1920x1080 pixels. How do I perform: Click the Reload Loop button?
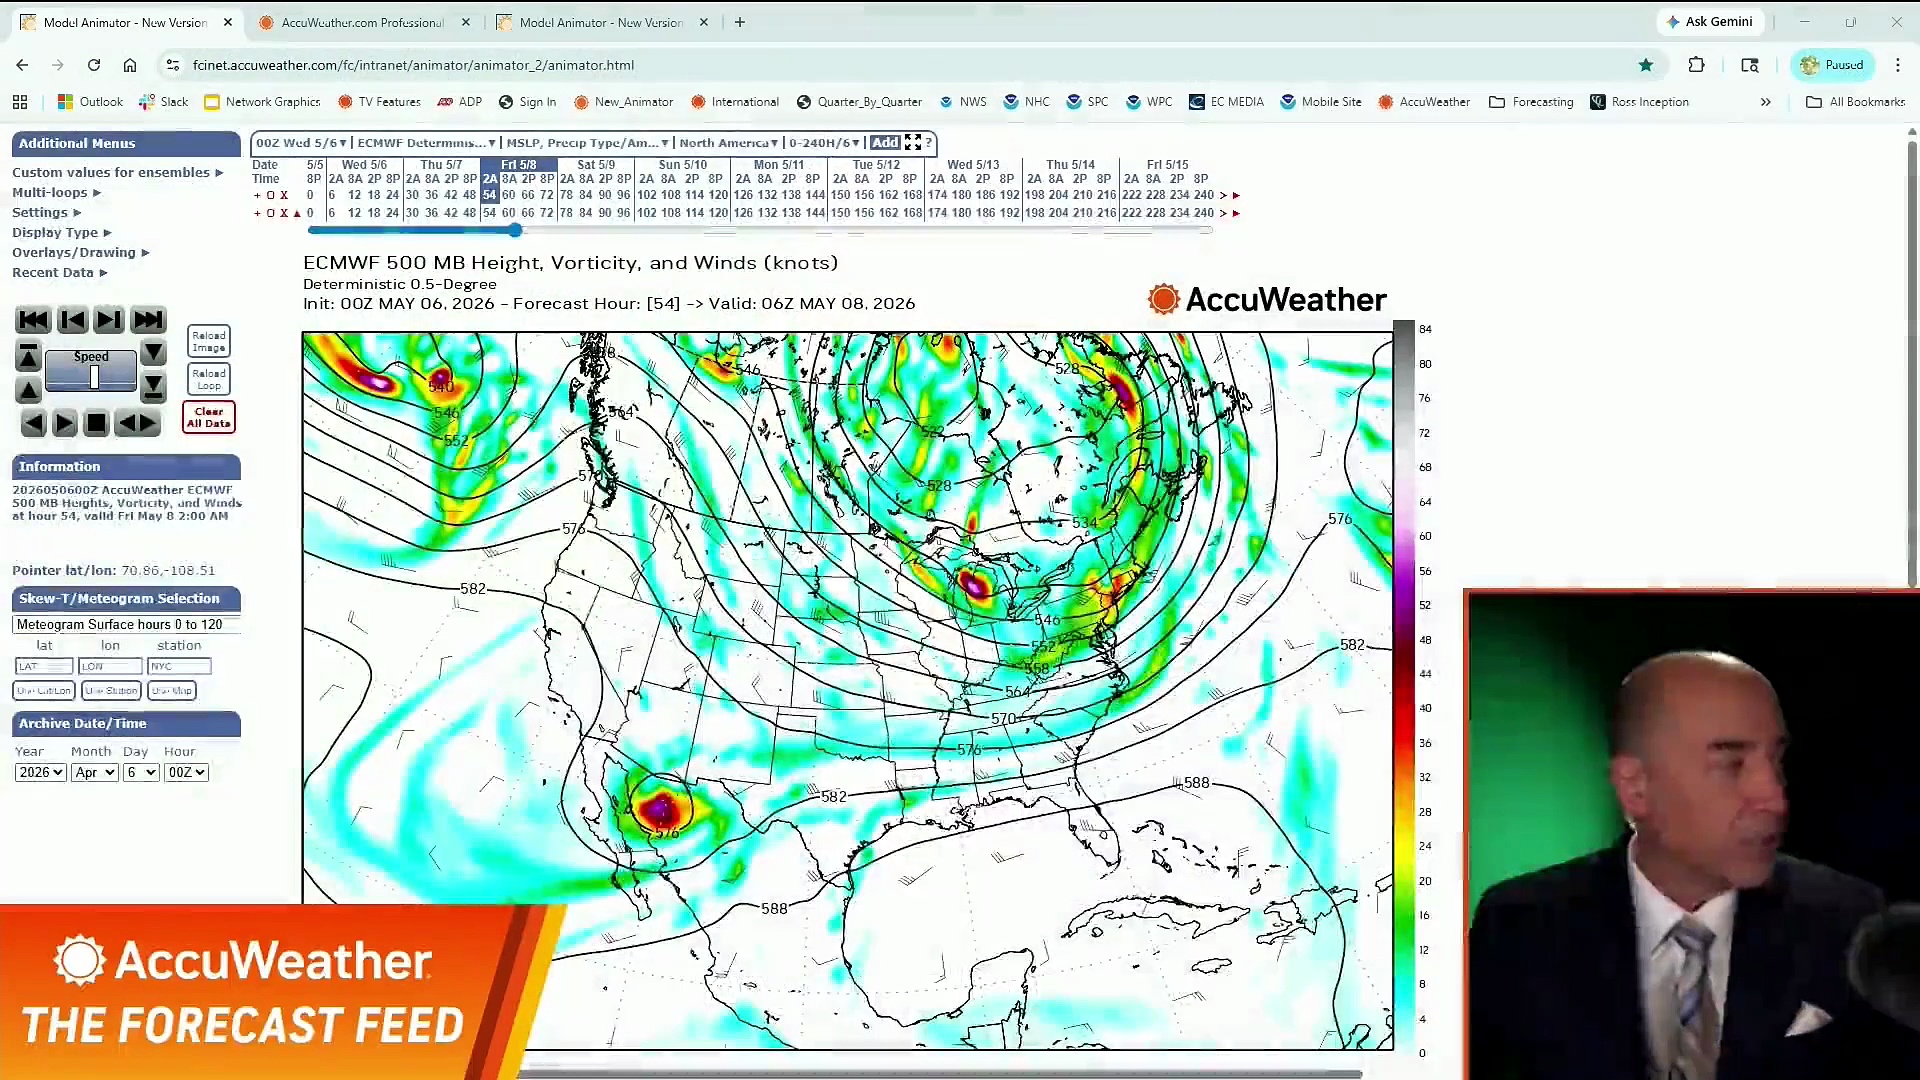click(x=209, y=379)
